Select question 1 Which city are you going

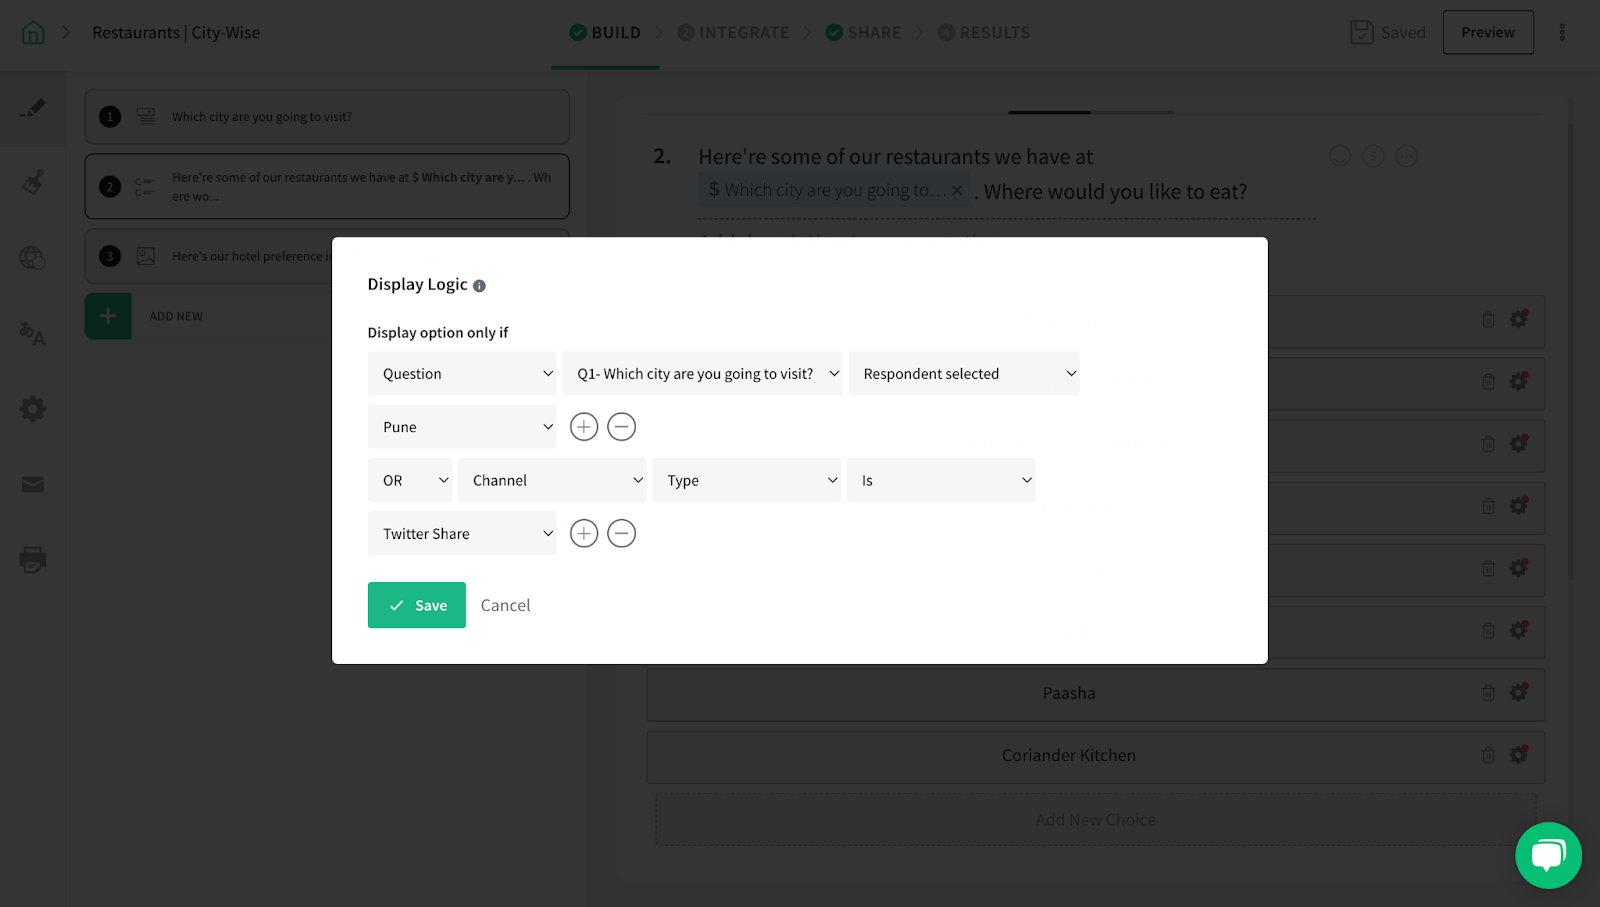click(x=327, y=117)
